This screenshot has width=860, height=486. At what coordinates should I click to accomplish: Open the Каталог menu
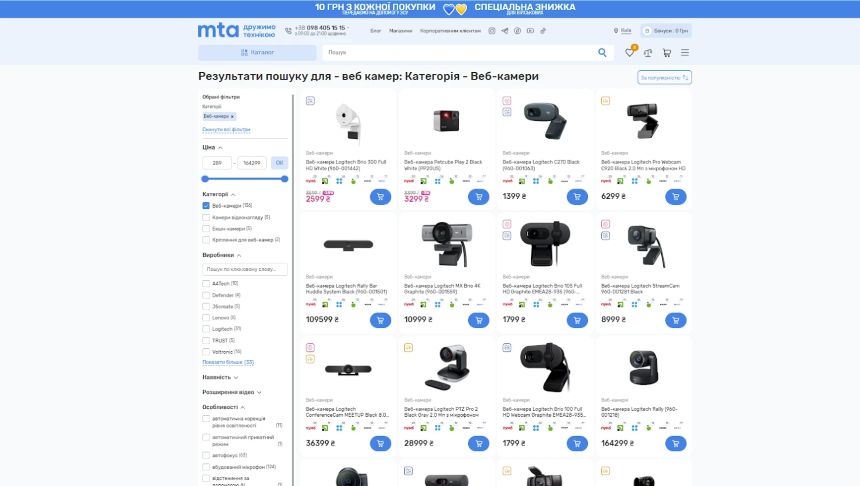pyautogui.click(x=257, y=53)
